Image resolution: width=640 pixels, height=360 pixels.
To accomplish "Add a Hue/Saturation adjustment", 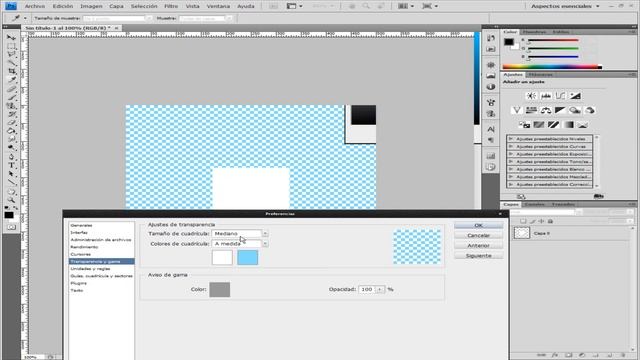I will pyautogui.click(x=531, y=110).
